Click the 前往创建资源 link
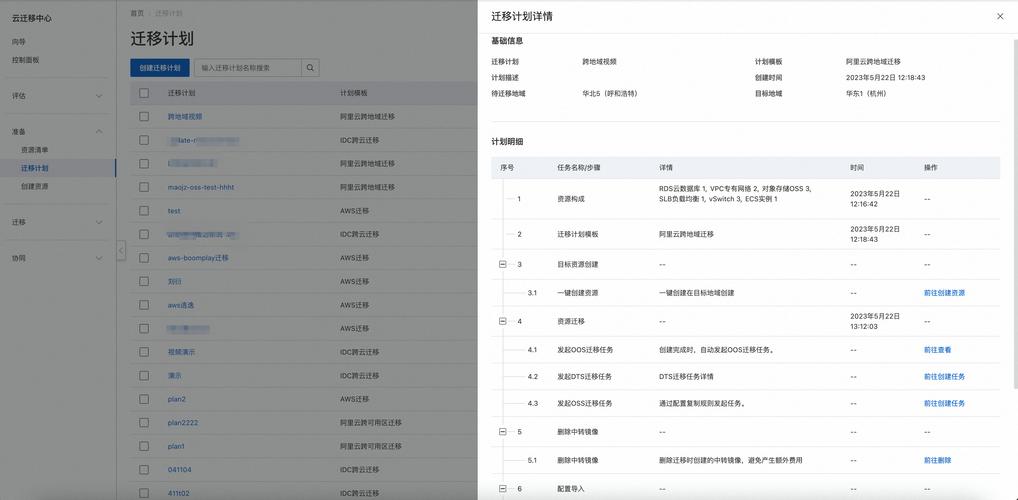The height and width of the screenshot is (500, 1018). point(944,293)
